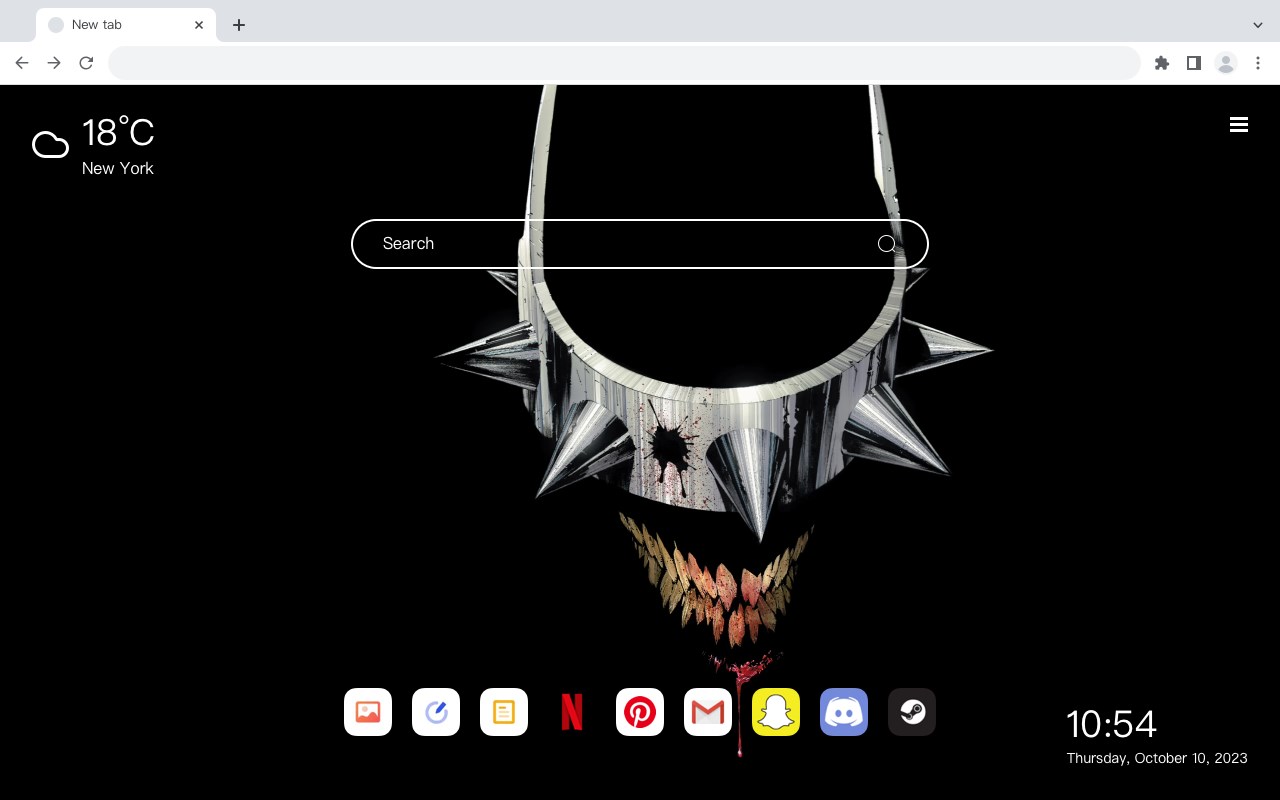Viewport: 1280px width, 800px height.
Task: Close the New tab tab
Action: coord(199,25)
